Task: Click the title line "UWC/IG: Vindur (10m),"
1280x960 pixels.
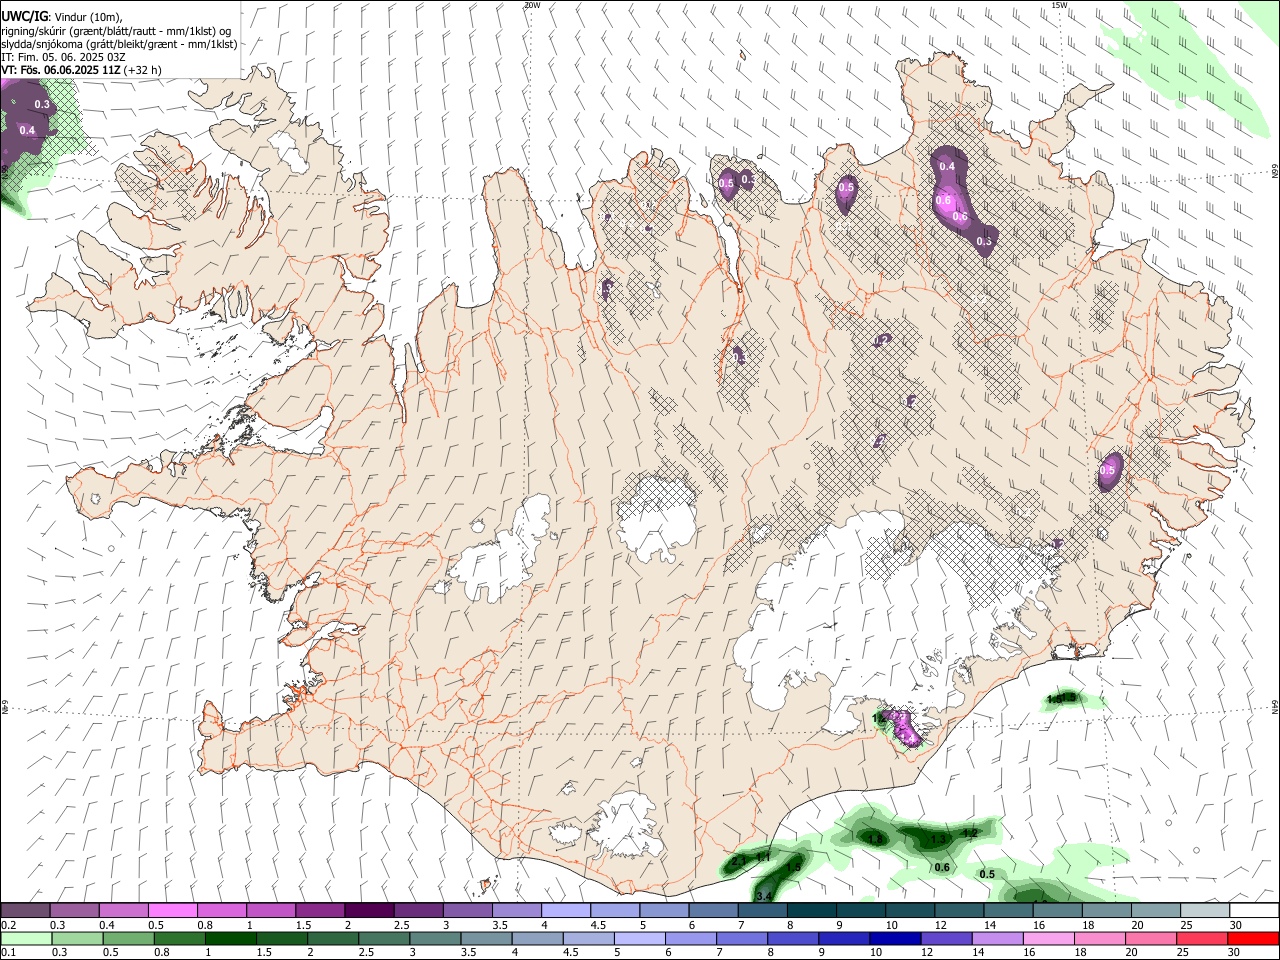Action: [61, 17]
